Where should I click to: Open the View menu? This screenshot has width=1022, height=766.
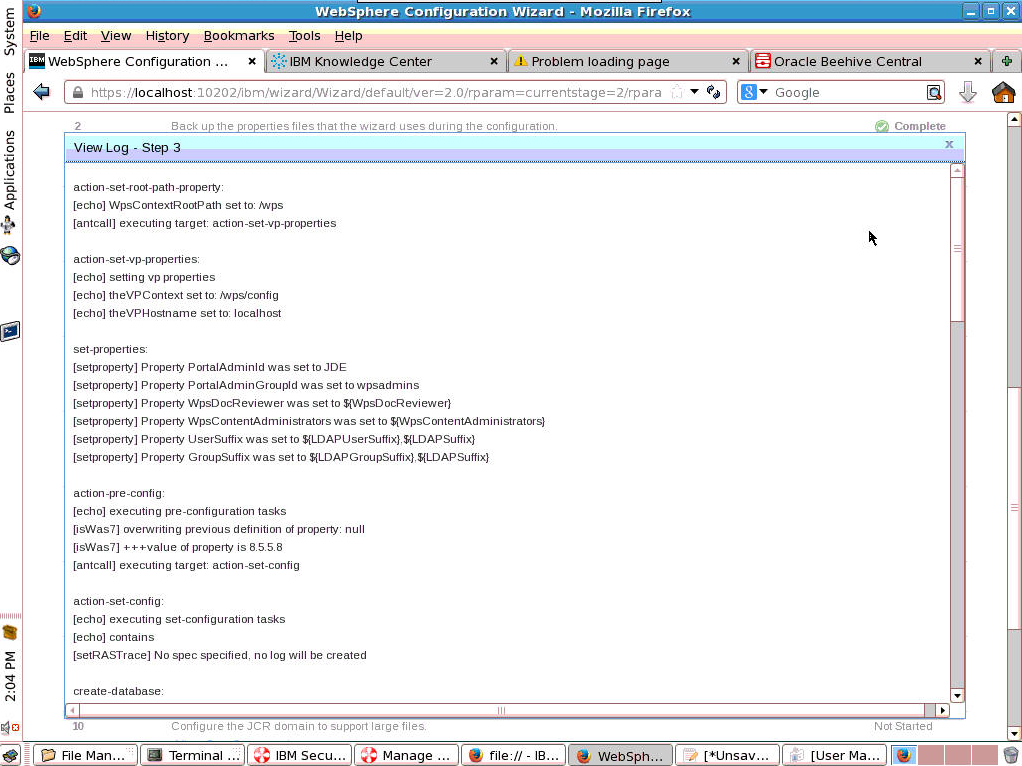coord(115,36)
